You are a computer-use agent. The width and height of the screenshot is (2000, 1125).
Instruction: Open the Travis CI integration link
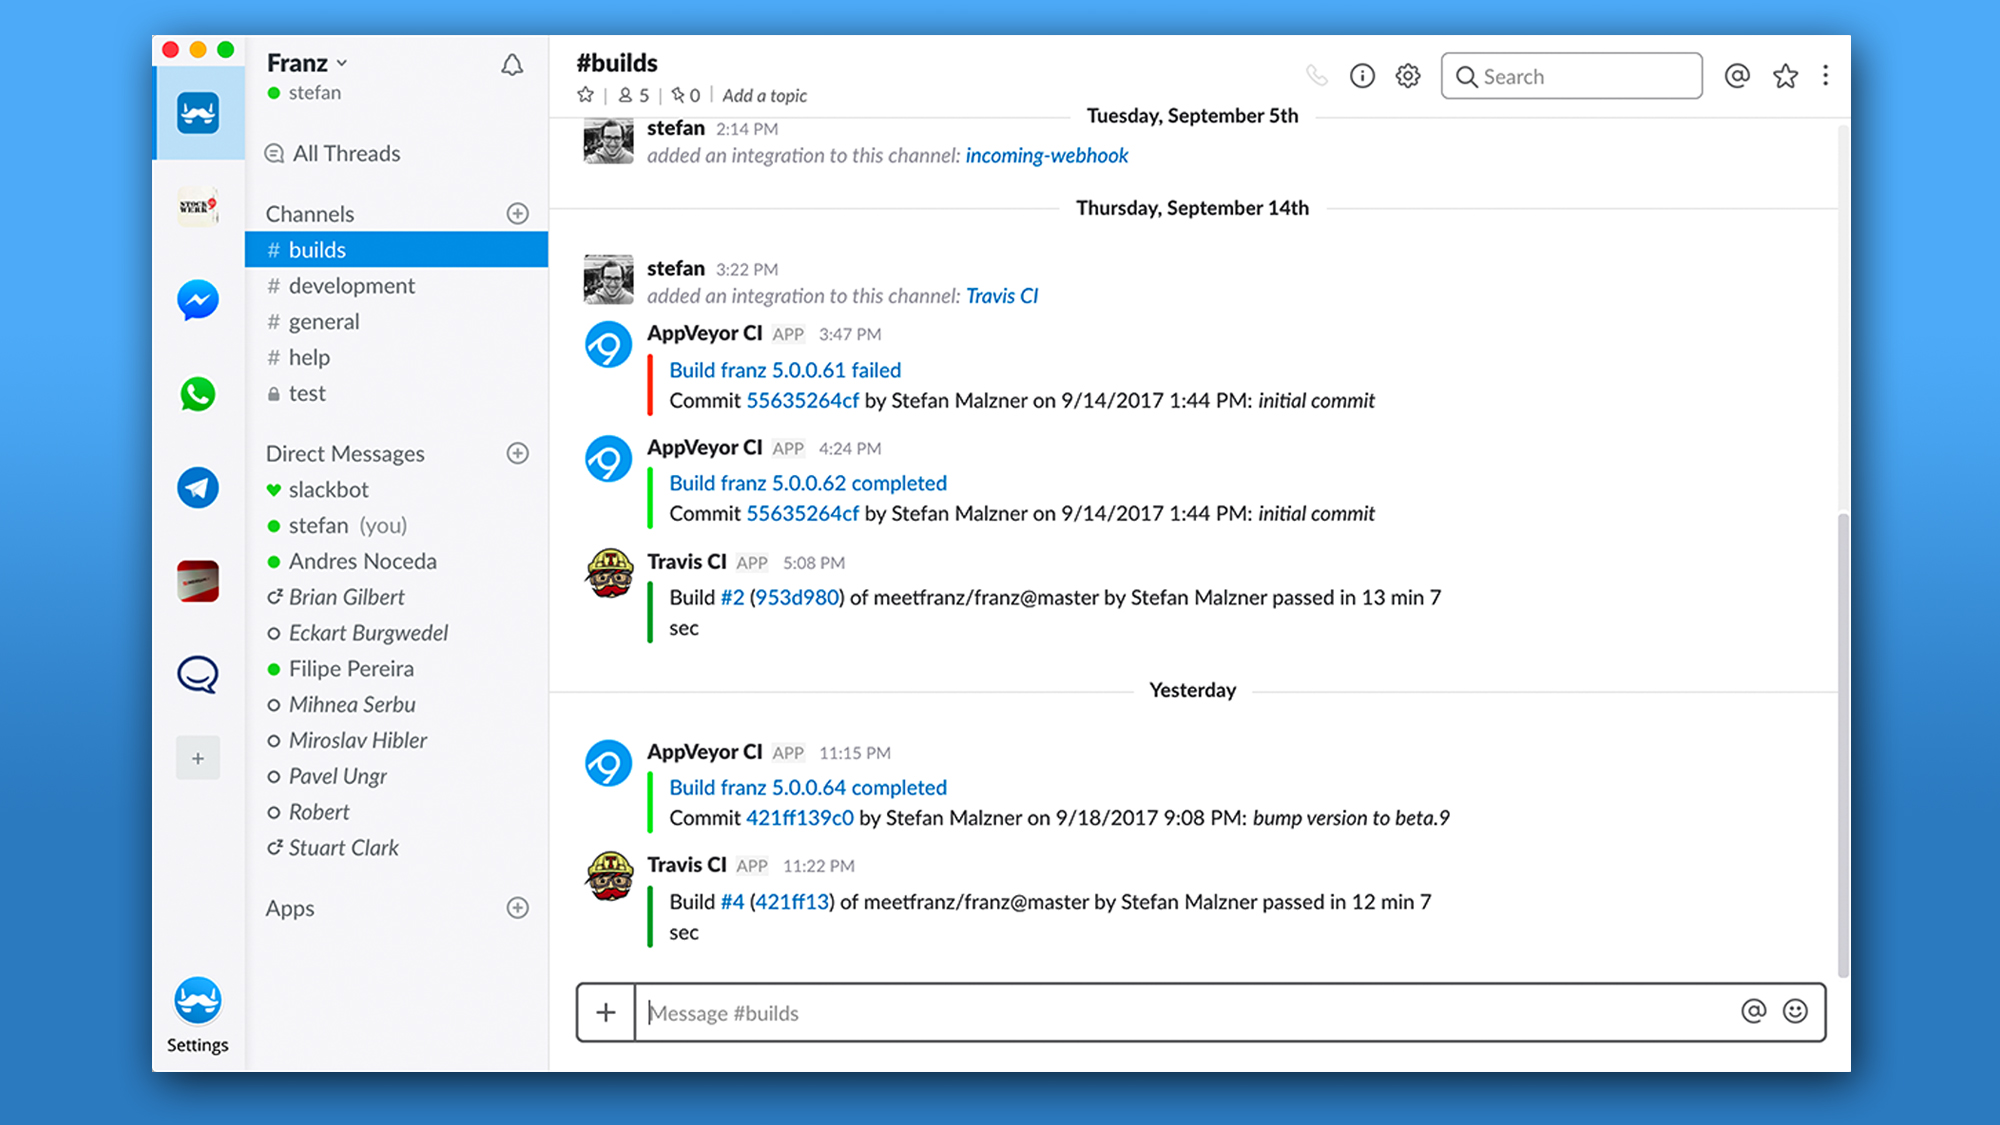tap(1002, 296)
